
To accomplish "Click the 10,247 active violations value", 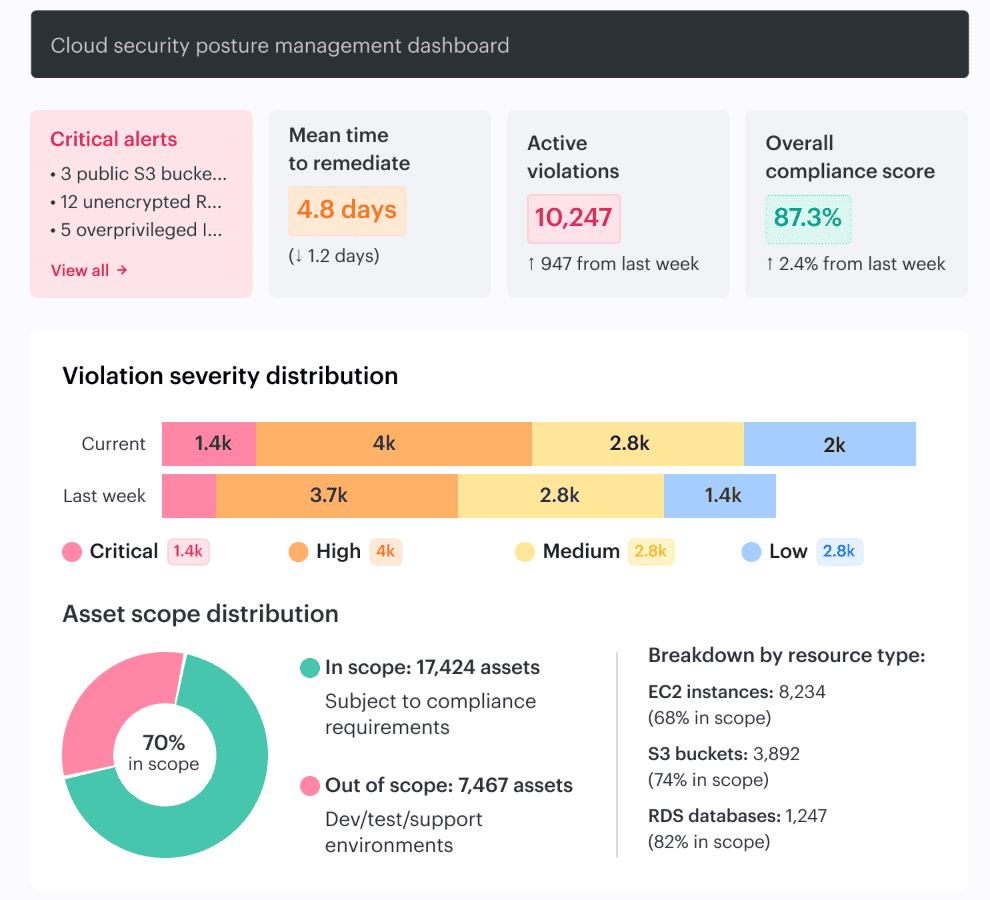I will point(573,218).
